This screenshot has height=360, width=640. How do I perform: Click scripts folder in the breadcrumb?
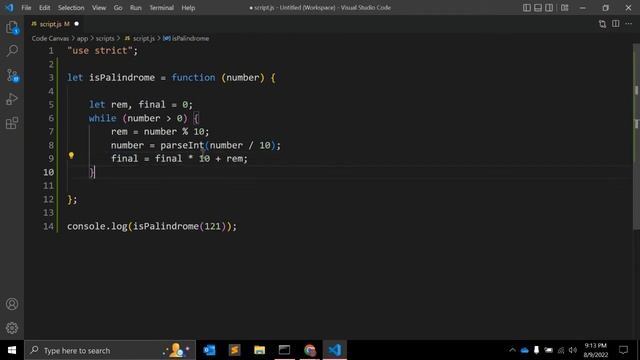(x=105, y=38)
